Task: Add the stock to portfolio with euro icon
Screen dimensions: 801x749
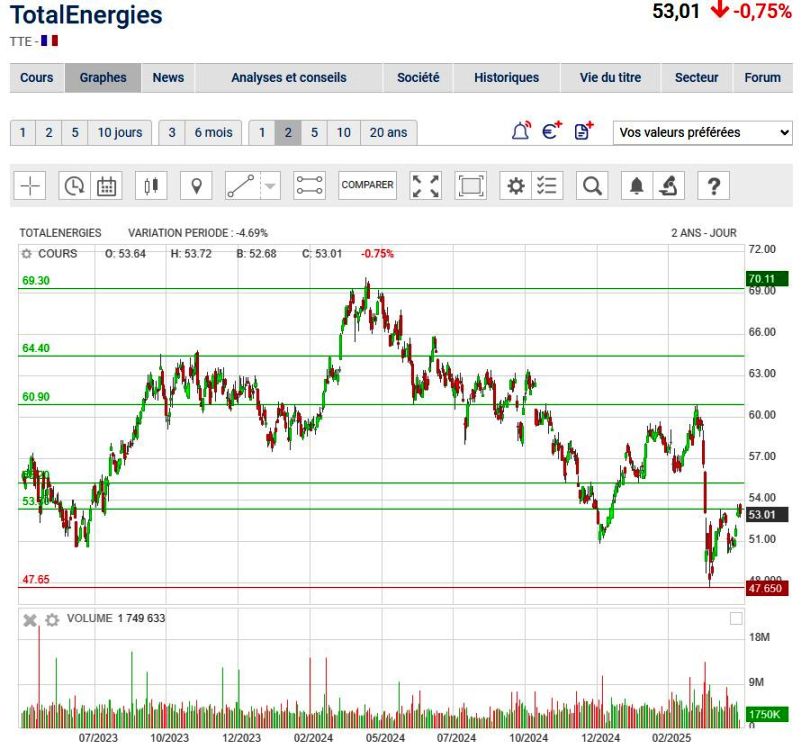Action: (x=552, y=131)
